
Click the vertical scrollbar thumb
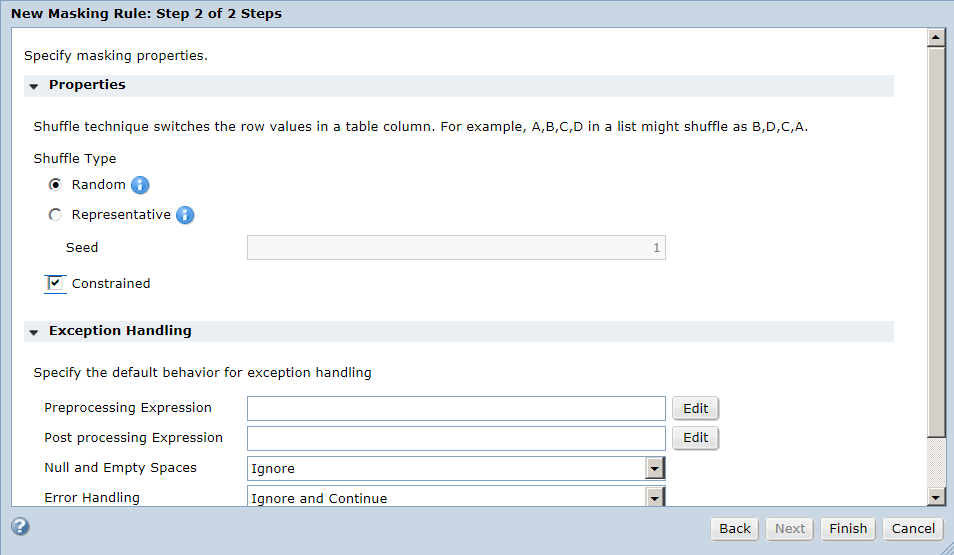pyautogui.click(x=936, y=242)
